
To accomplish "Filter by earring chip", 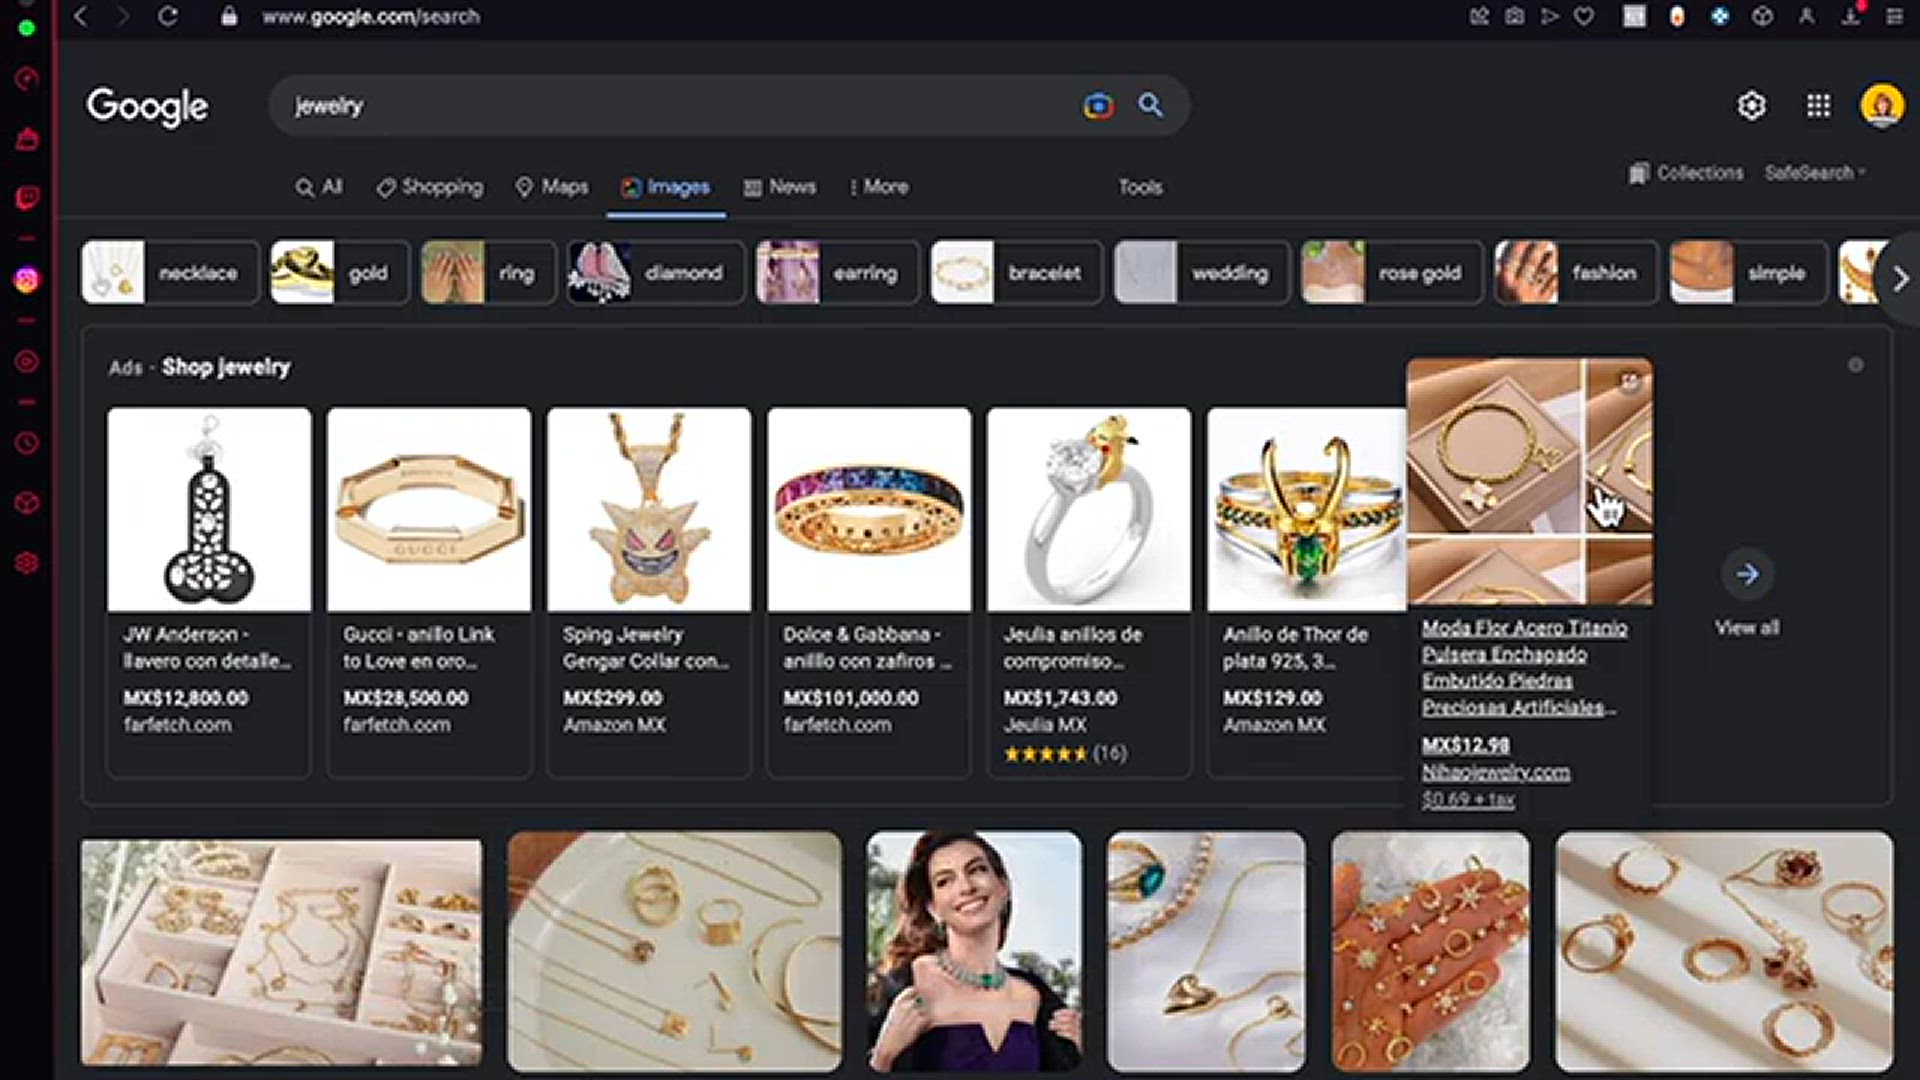I will tap(837, 272).
